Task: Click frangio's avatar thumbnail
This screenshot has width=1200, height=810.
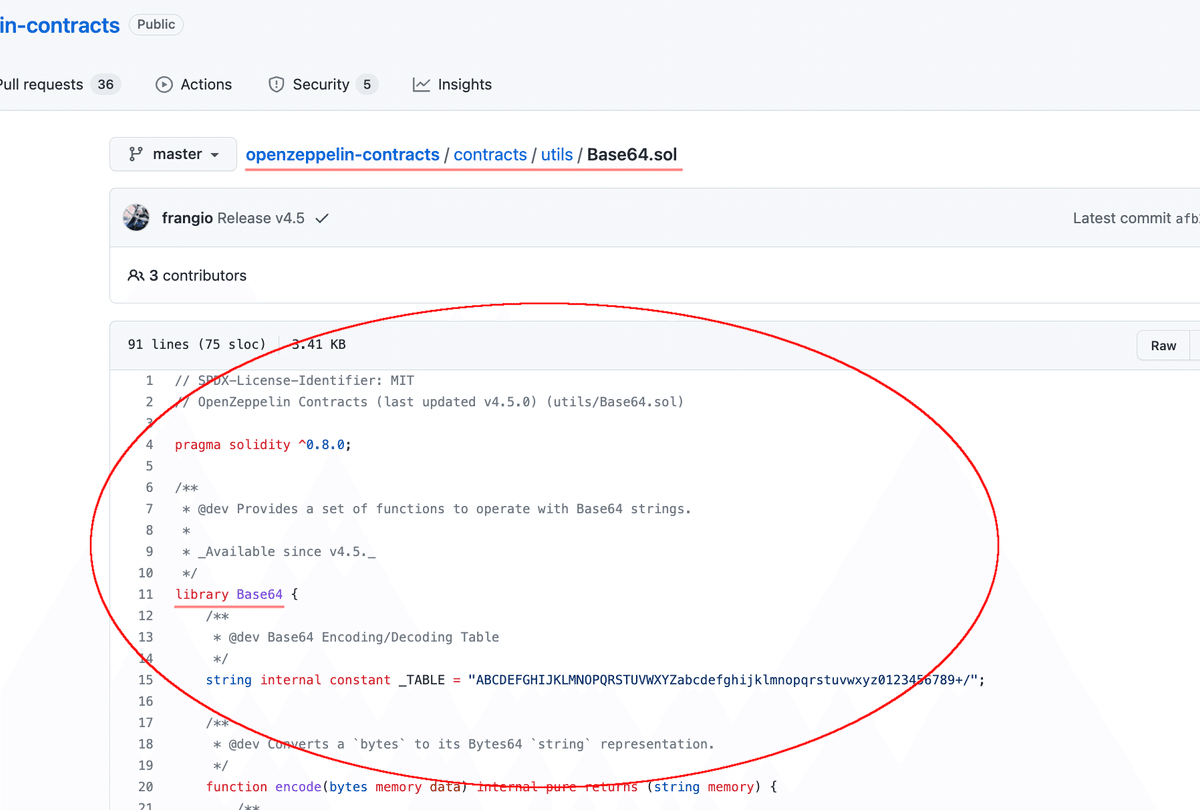Action: click(x=137, y=217)
